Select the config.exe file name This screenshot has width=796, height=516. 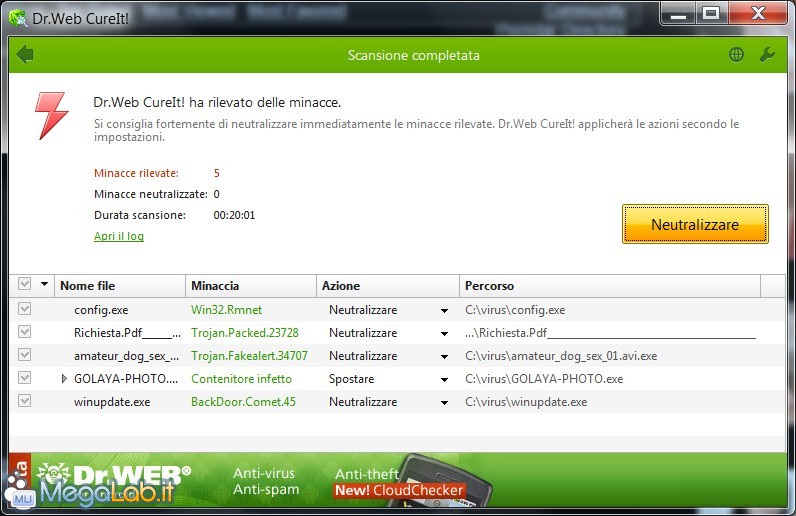click(x=101, y=310)
